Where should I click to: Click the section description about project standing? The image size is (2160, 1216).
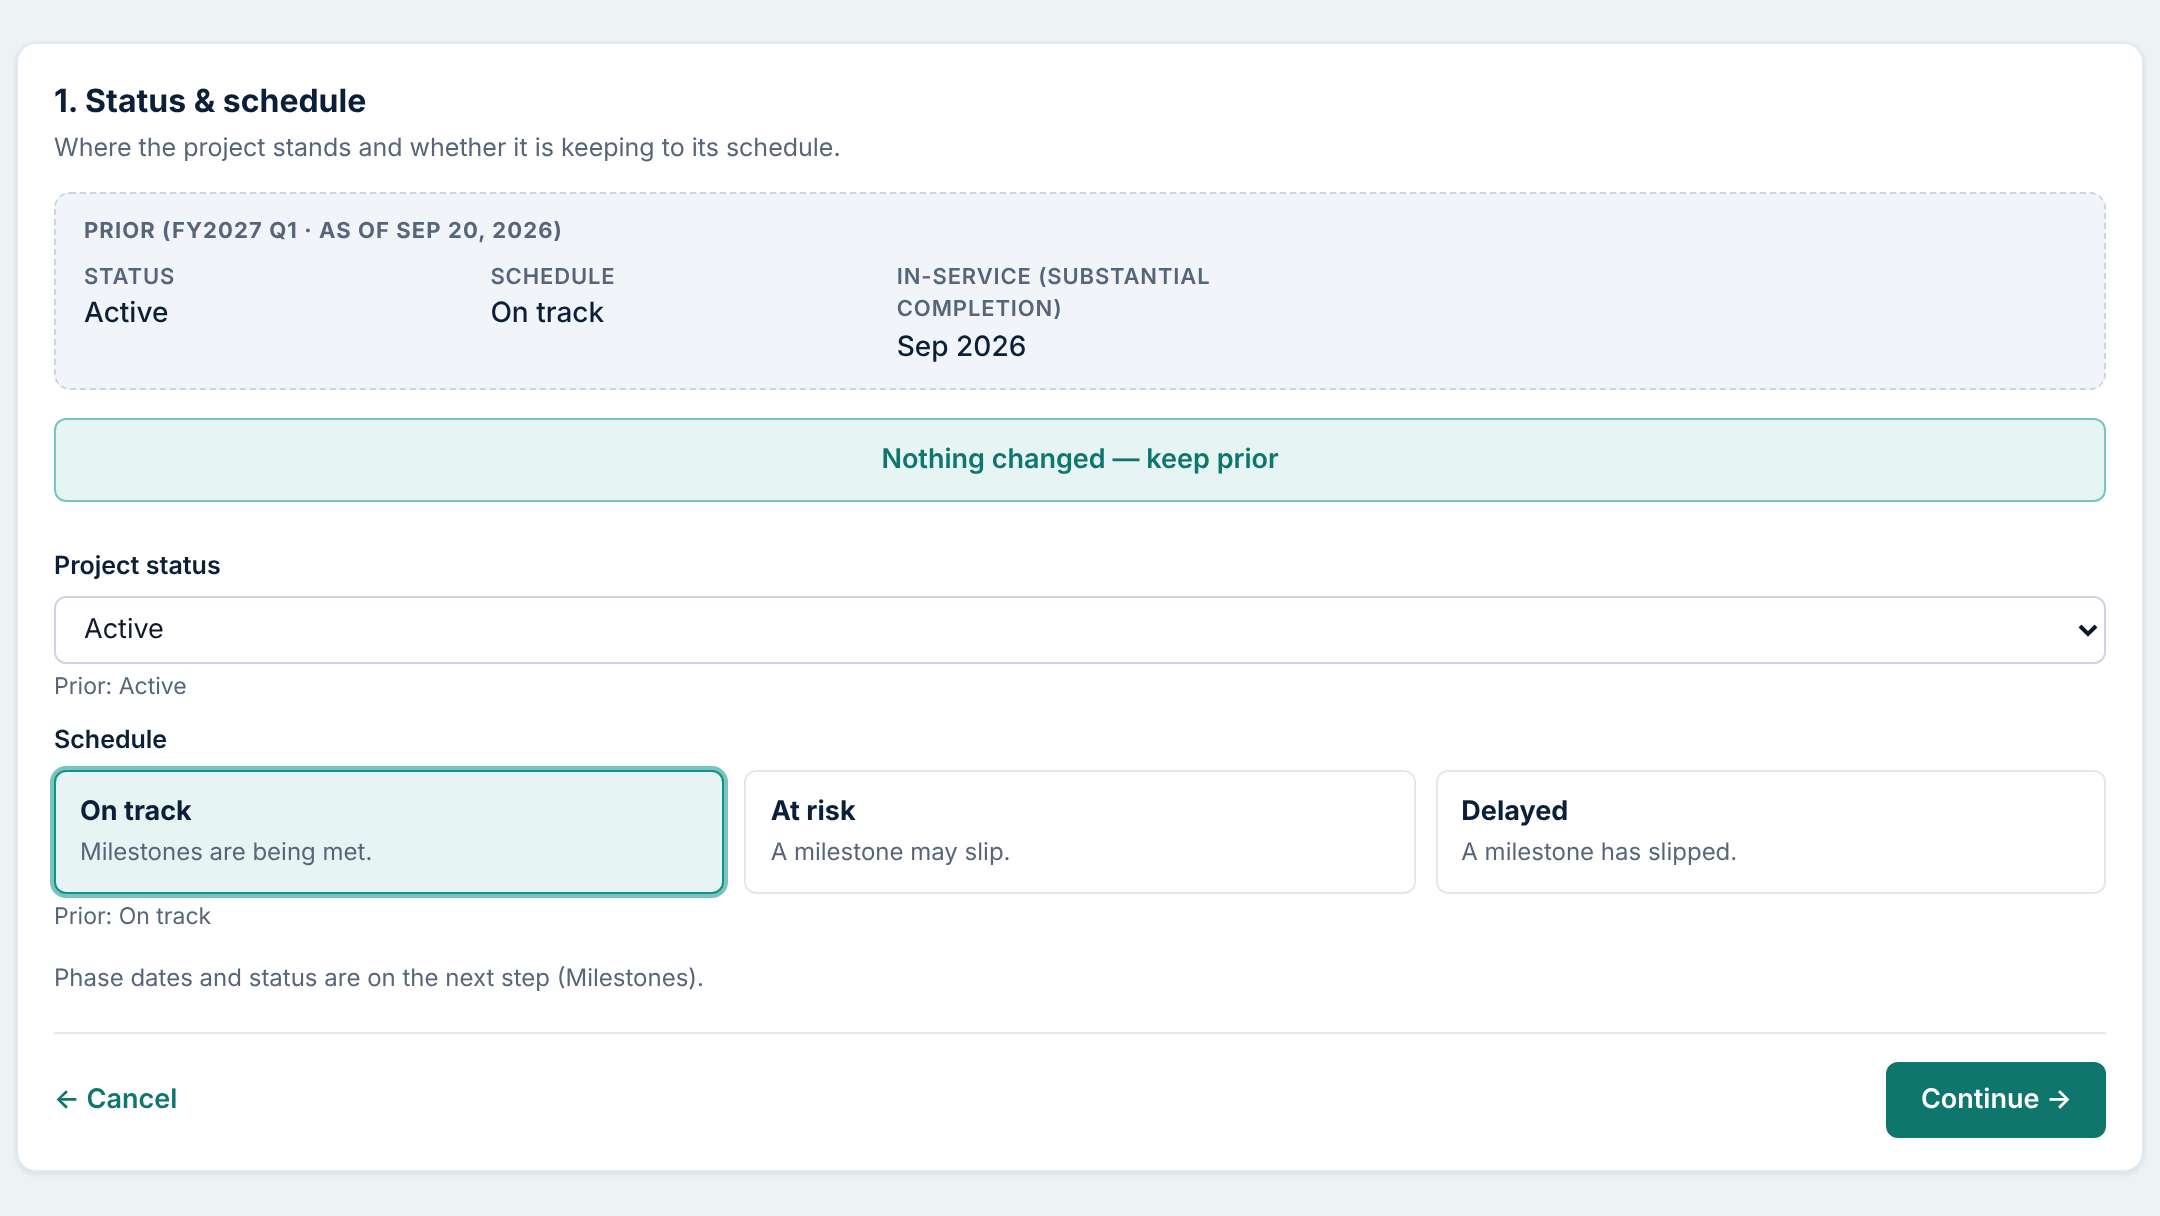(x=447, y=148)
